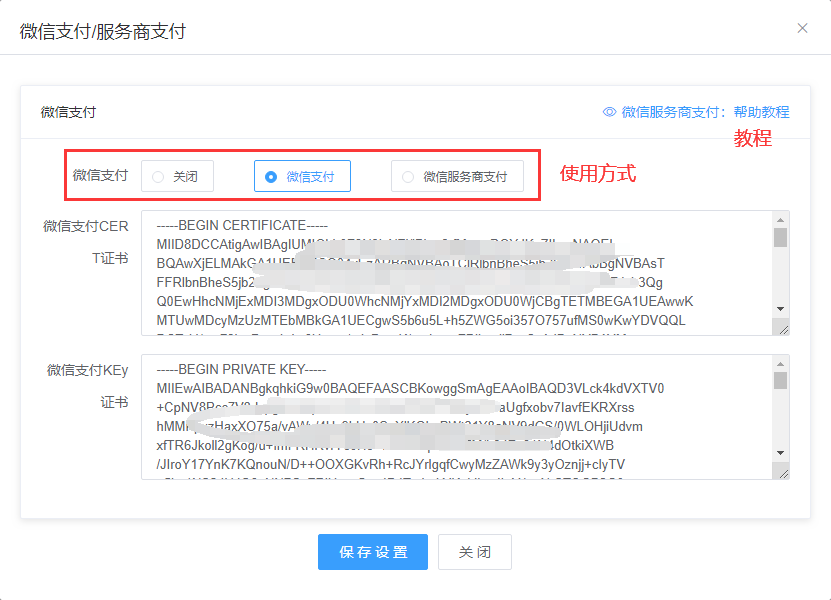The image size is (831, 600).
Task: Grab the CERT textarea resize handle
Action: pyautogui.click(x=781, y=328)
